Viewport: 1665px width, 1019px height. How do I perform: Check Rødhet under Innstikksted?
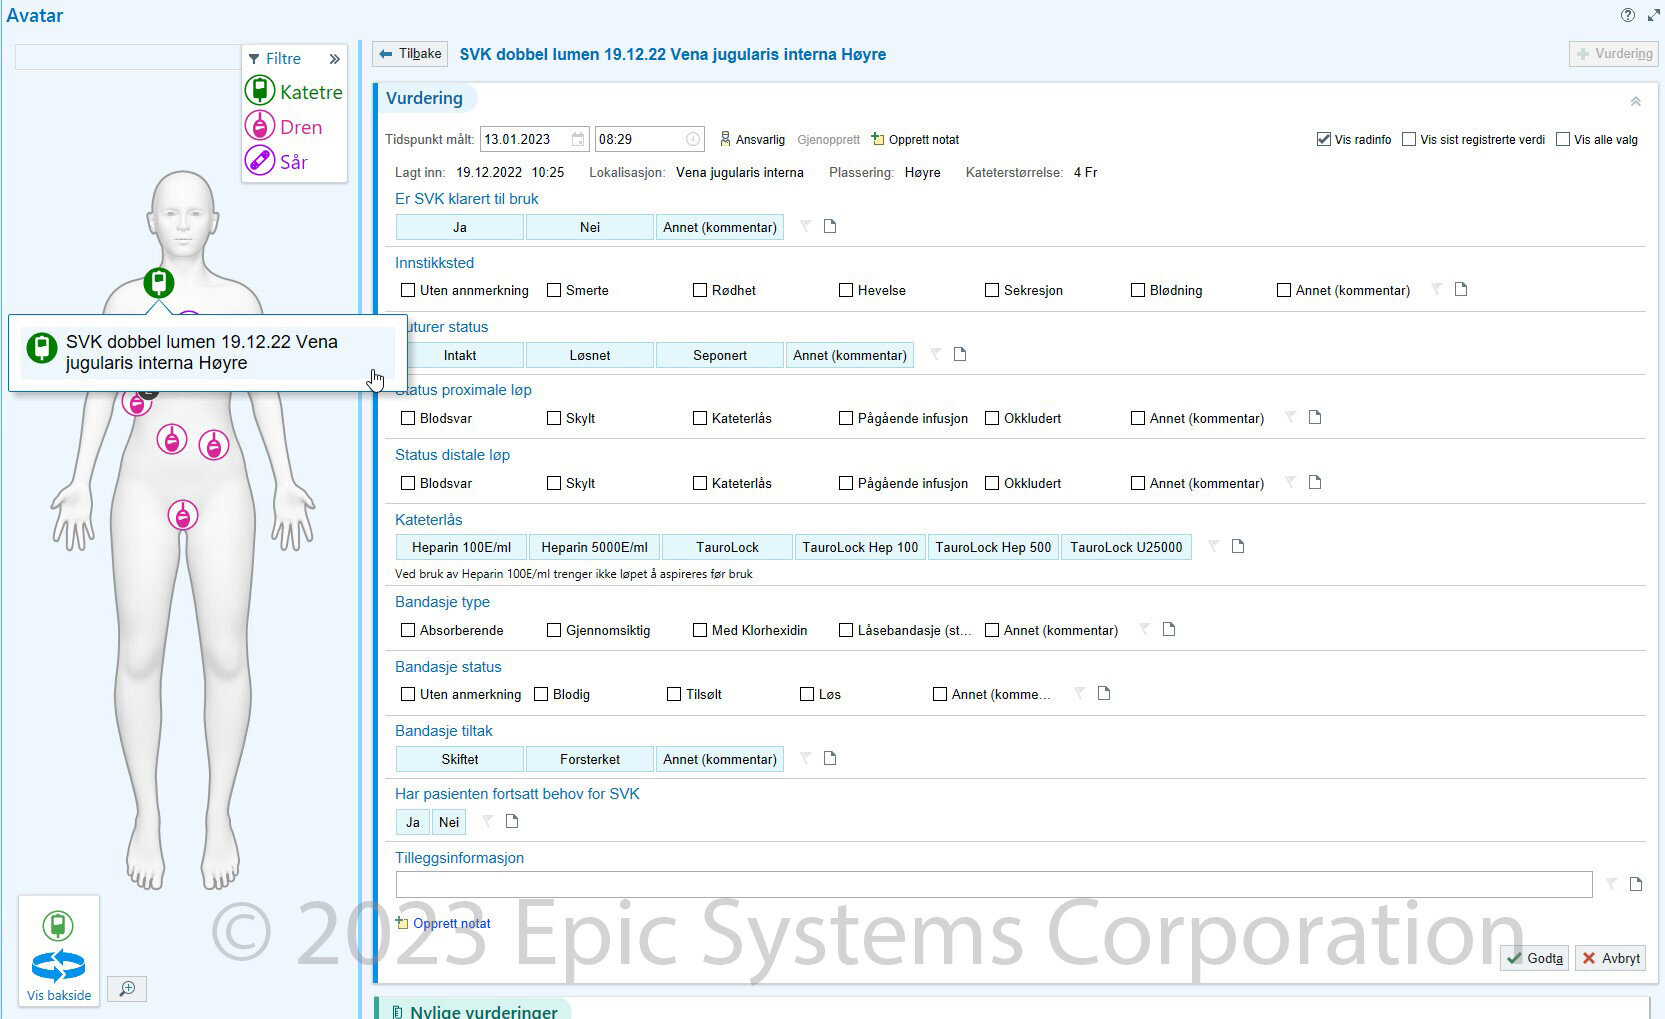coord(700,291)
